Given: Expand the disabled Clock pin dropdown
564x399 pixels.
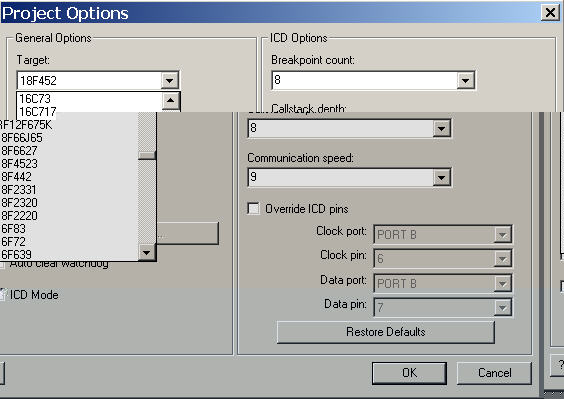Looking at the screenshot, I should pos(502,259).
